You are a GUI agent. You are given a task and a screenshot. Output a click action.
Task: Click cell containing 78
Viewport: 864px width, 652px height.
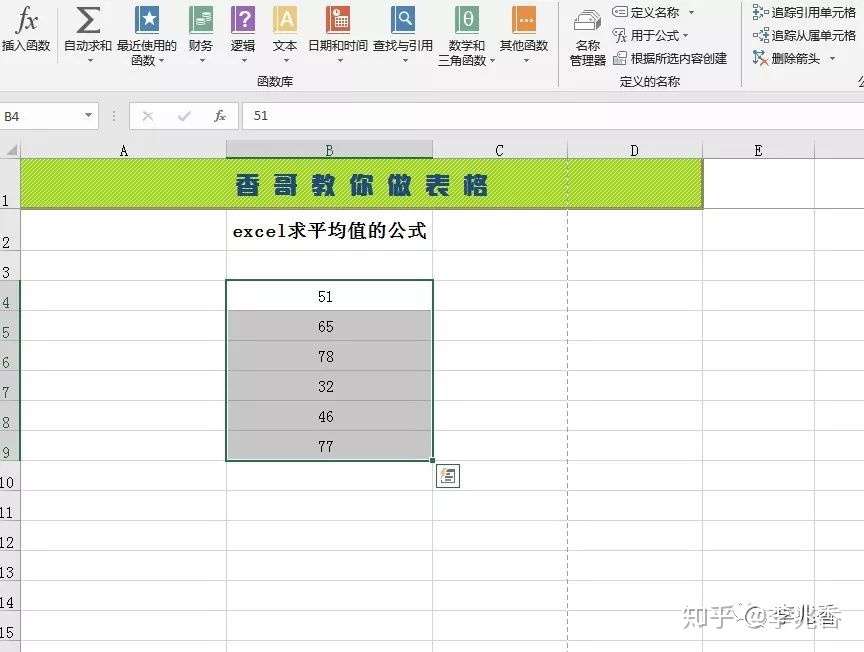click(x=330, y=355)
